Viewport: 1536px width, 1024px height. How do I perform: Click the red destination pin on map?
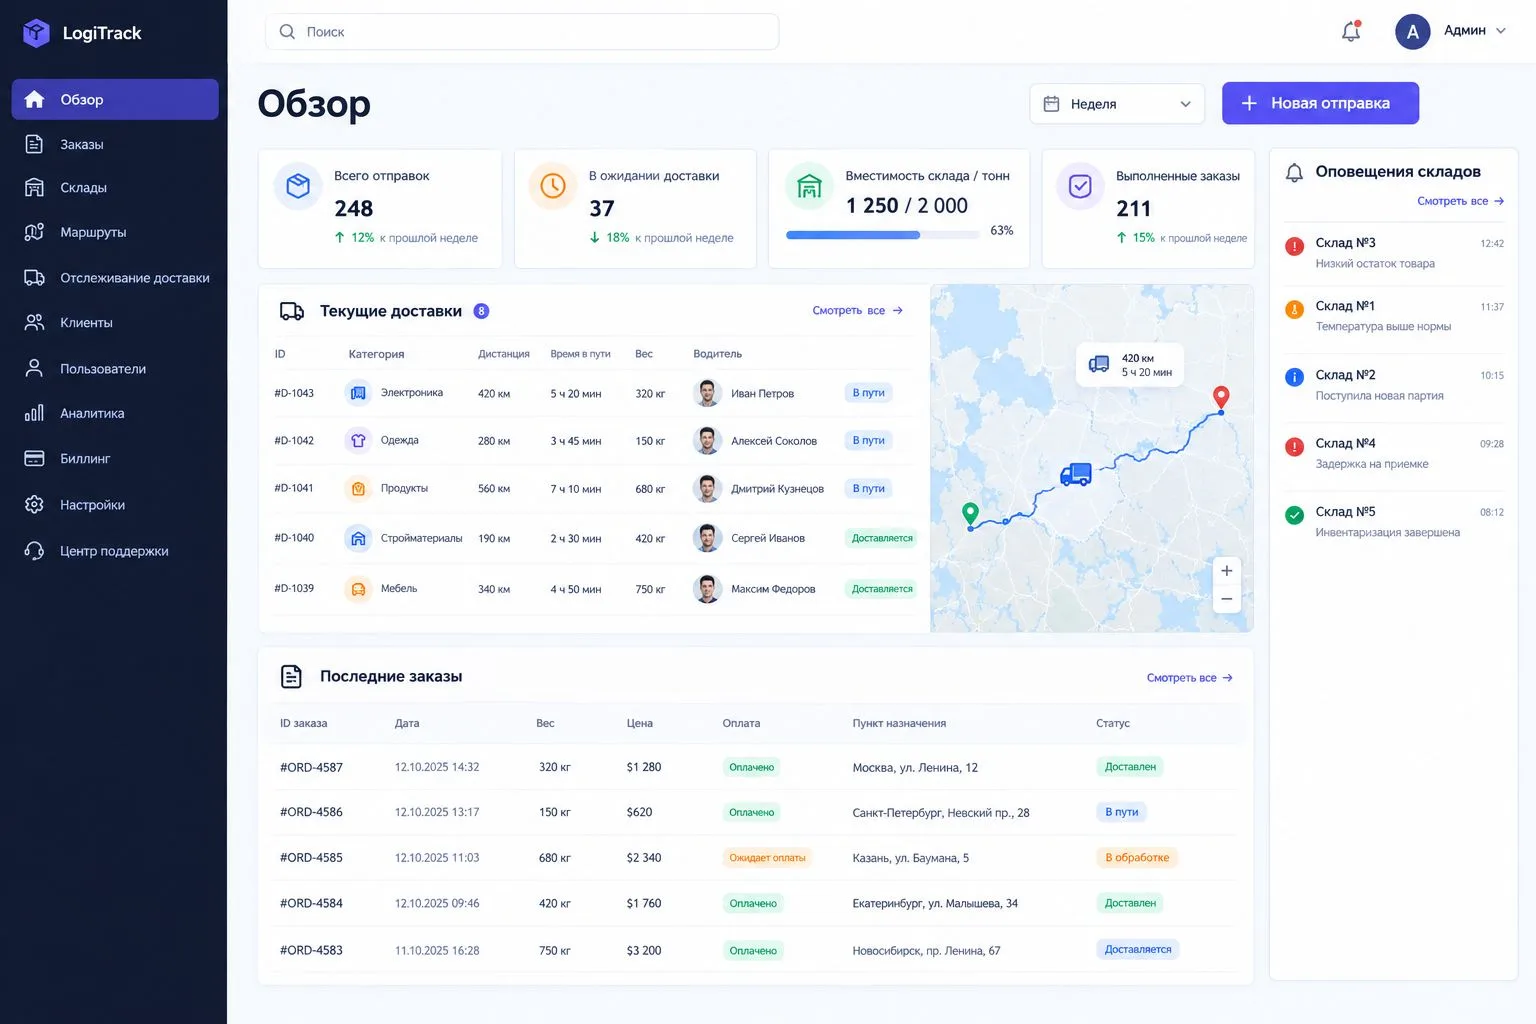[x=1221, y=398]
